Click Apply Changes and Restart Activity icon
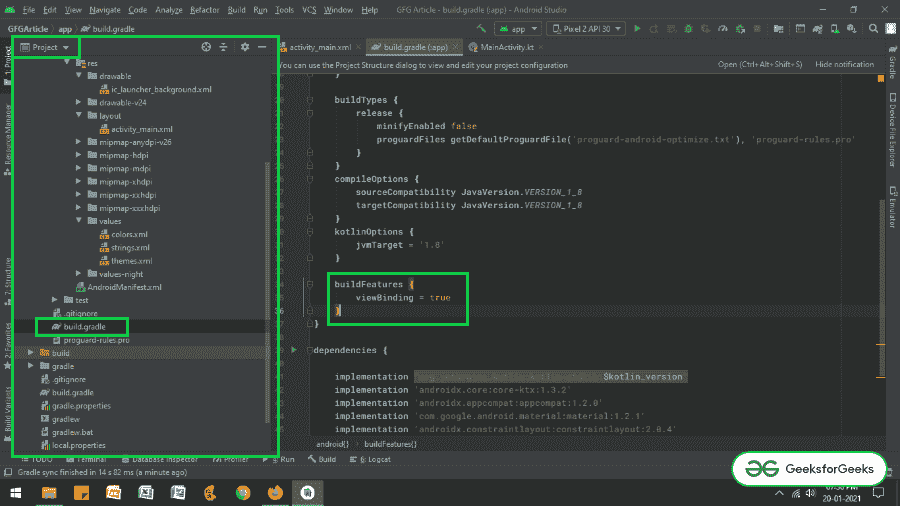The height and width of the screenshot is (506, 900). 654,29
